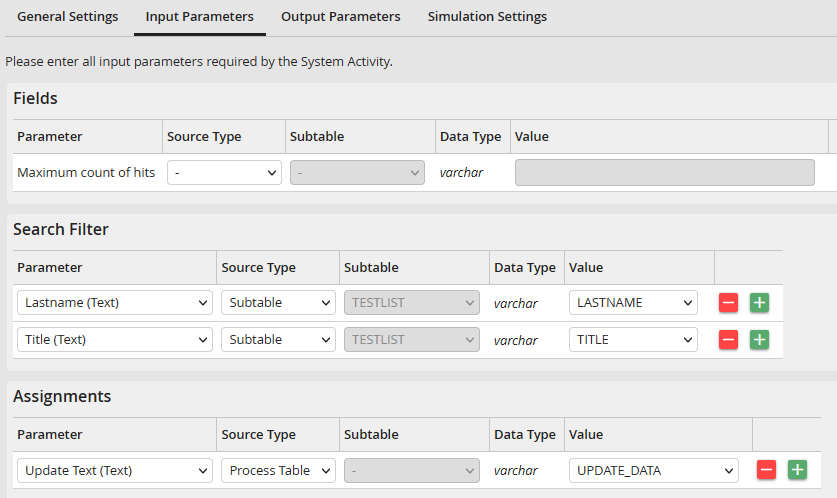Click the 'Assignments' section heading
The width and height of the screenshot is (837, 498).
tap(62, 396)
